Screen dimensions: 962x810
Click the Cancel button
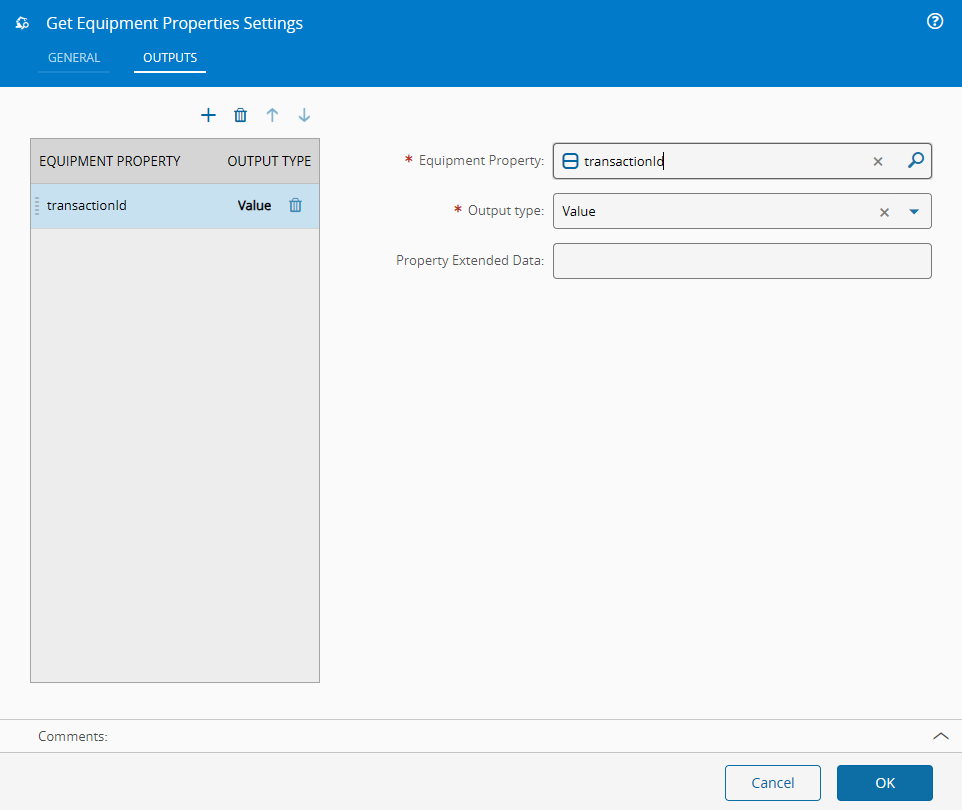[772, 783]
